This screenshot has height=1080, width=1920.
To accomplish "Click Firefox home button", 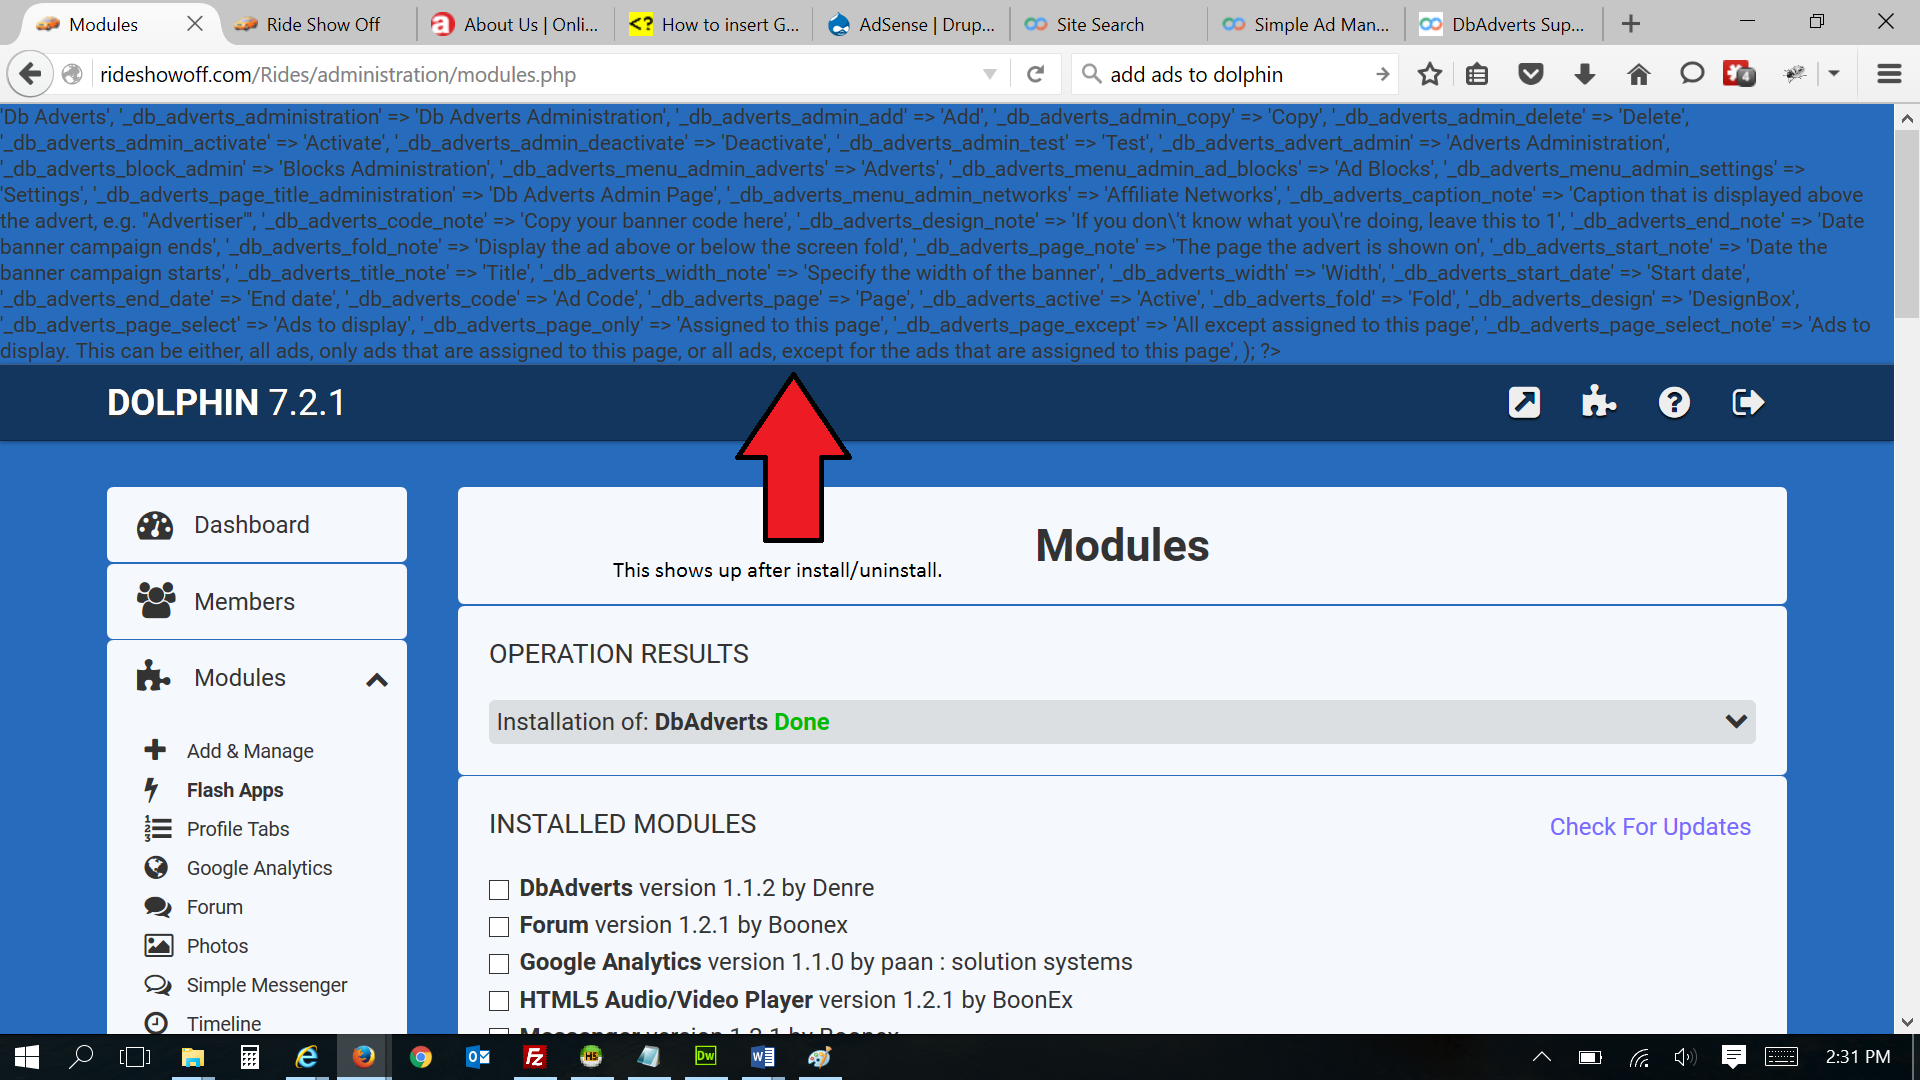I will (x=1638, y=74).
